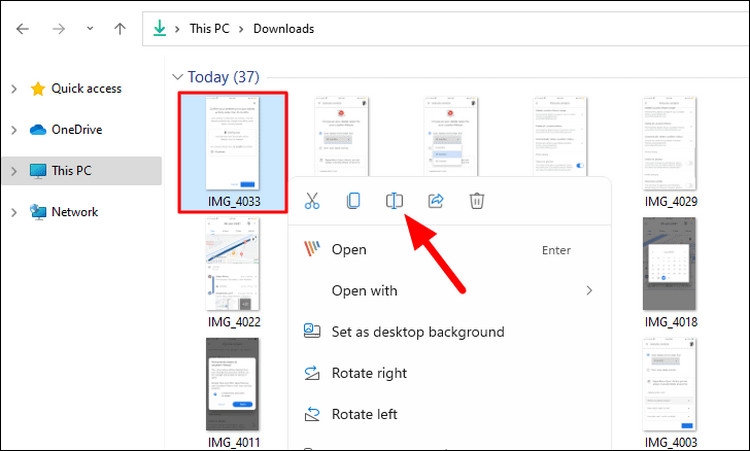Open the chevron before This PC breadcrumb

177,29
